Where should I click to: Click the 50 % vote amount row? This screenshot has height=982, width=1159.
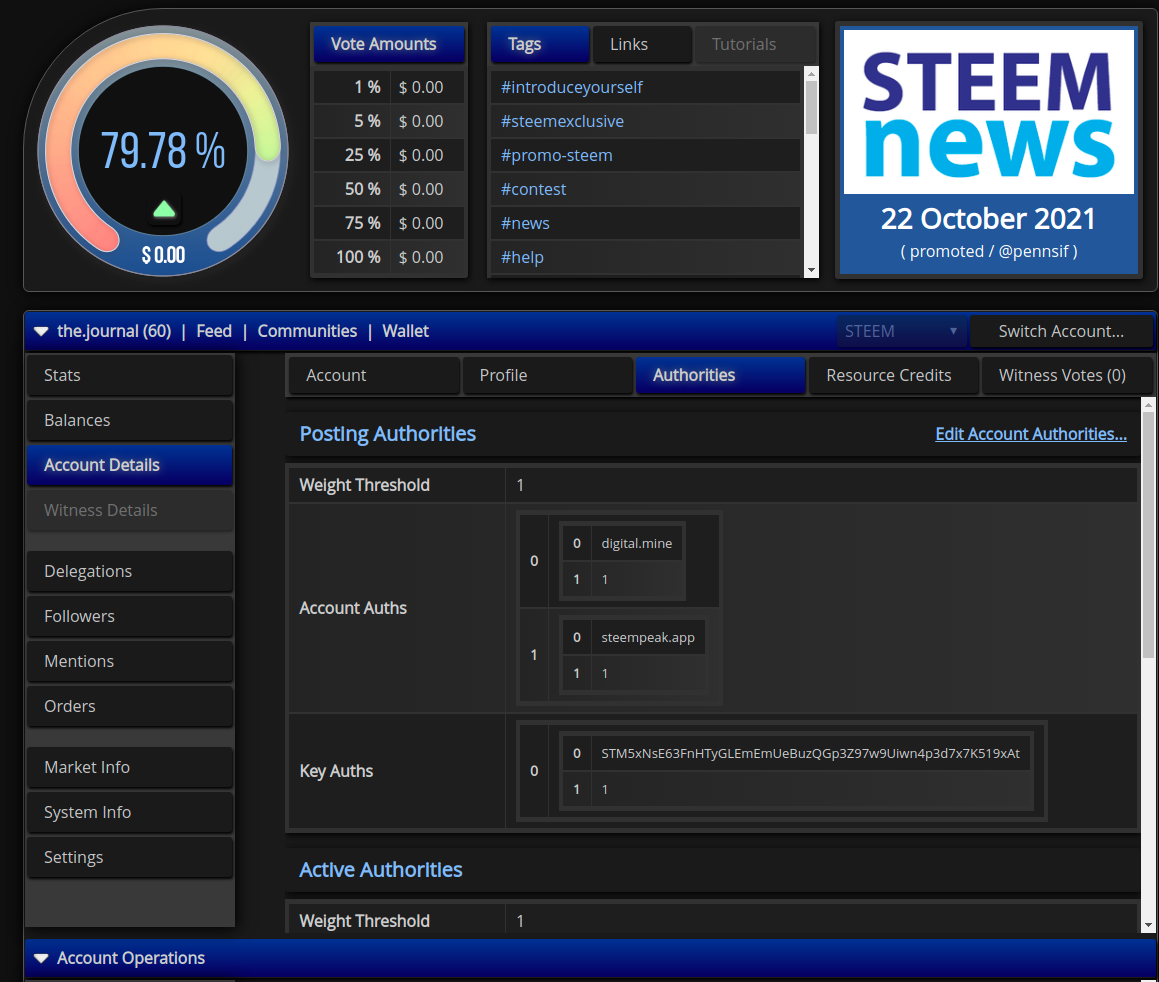tap(389, 189)
